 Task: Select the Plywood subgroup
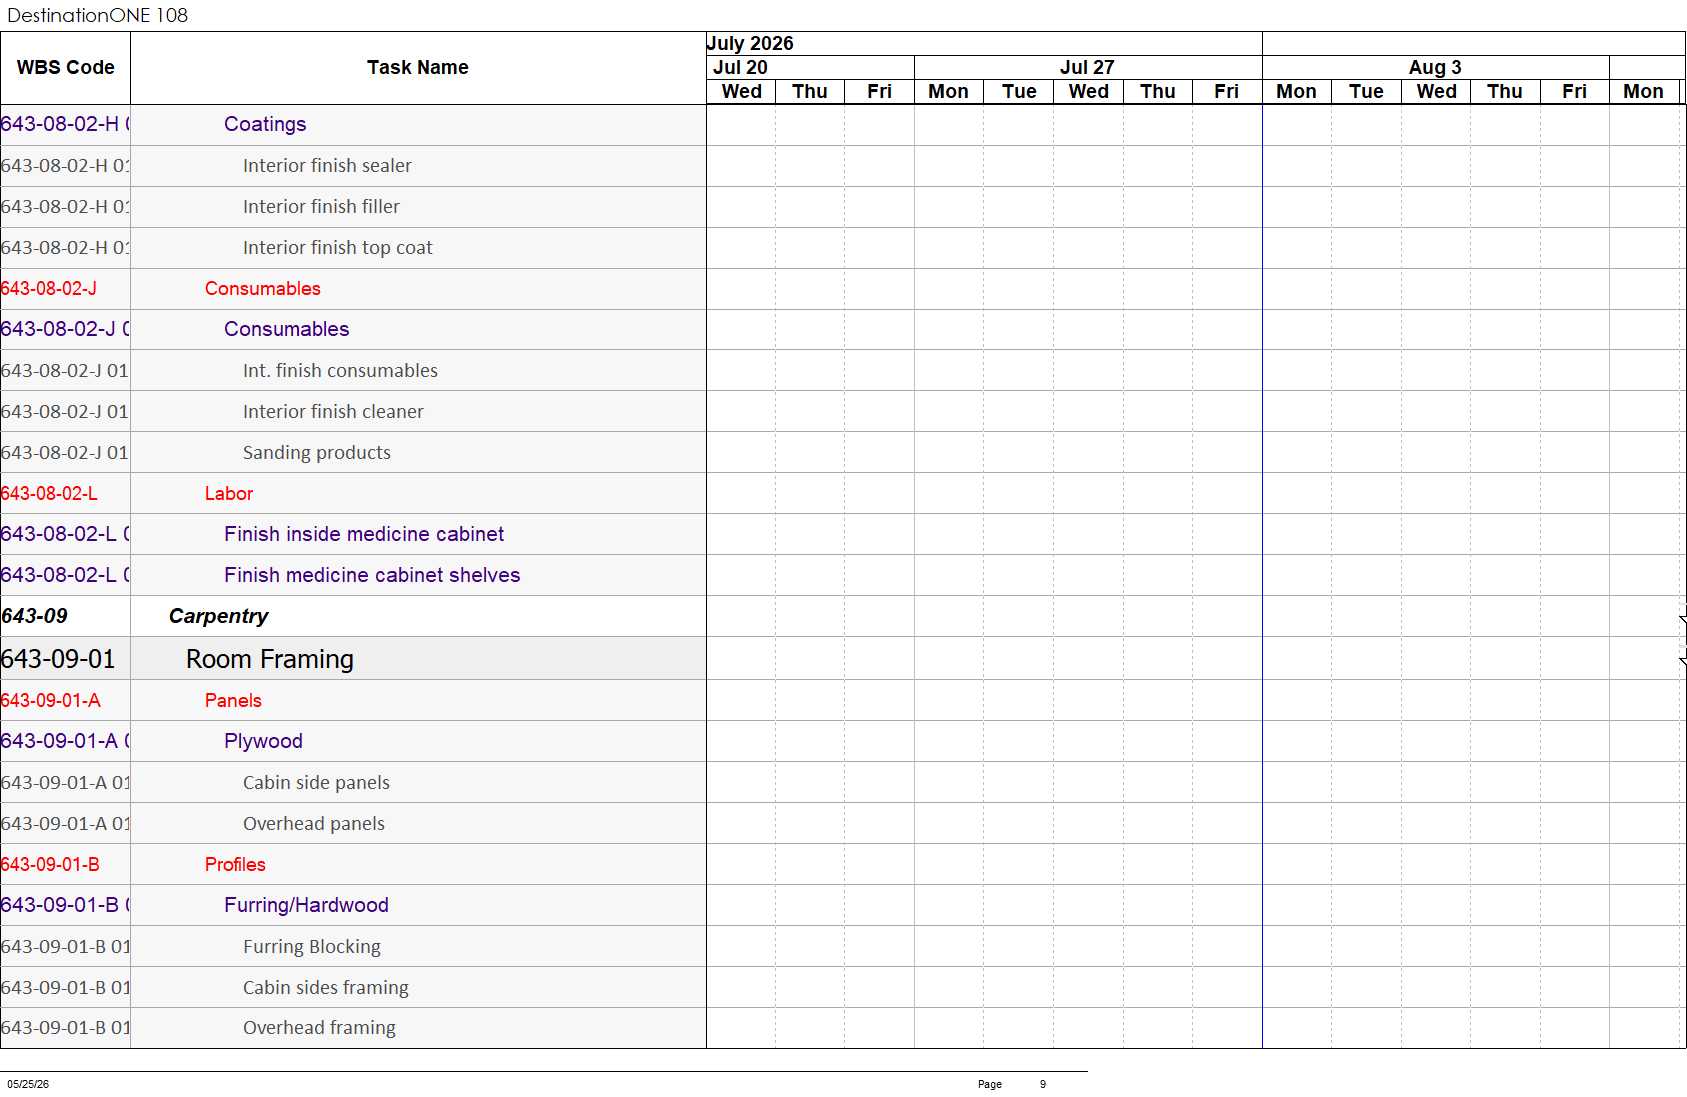[263, 742]
